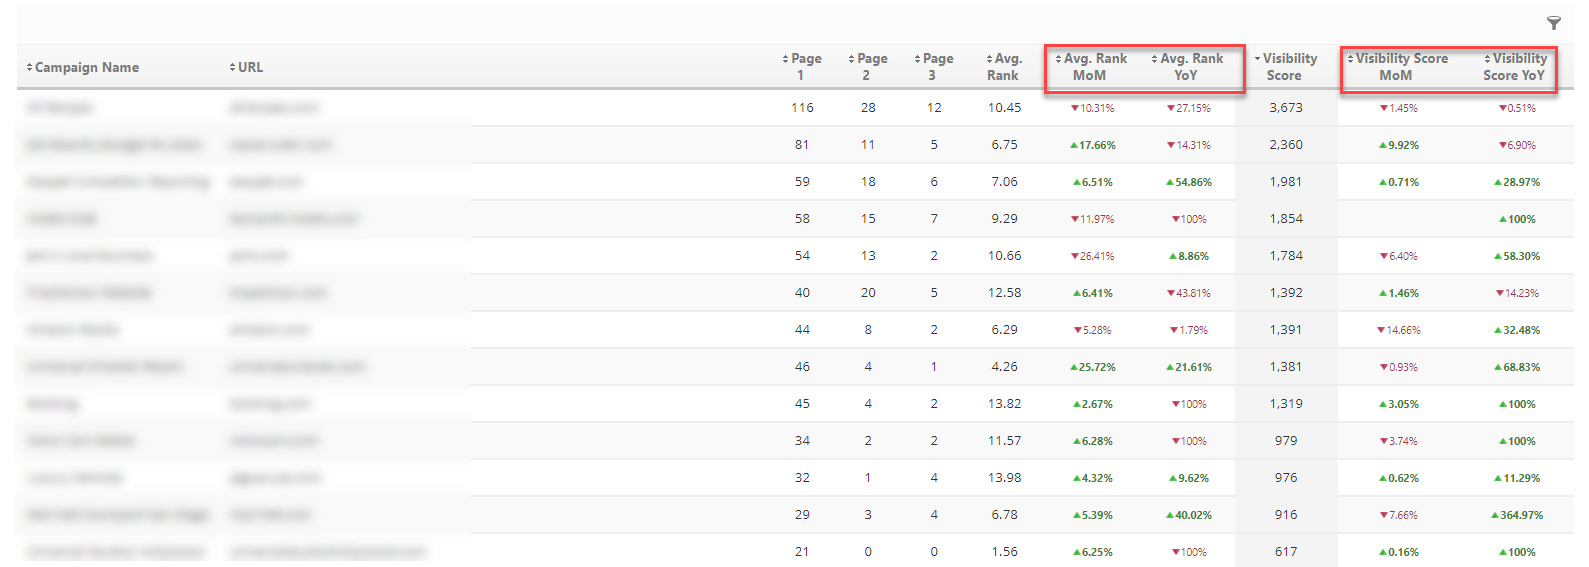Sort by Visibility Score MoM header

pyautogui.click(x=1397, y=66)
